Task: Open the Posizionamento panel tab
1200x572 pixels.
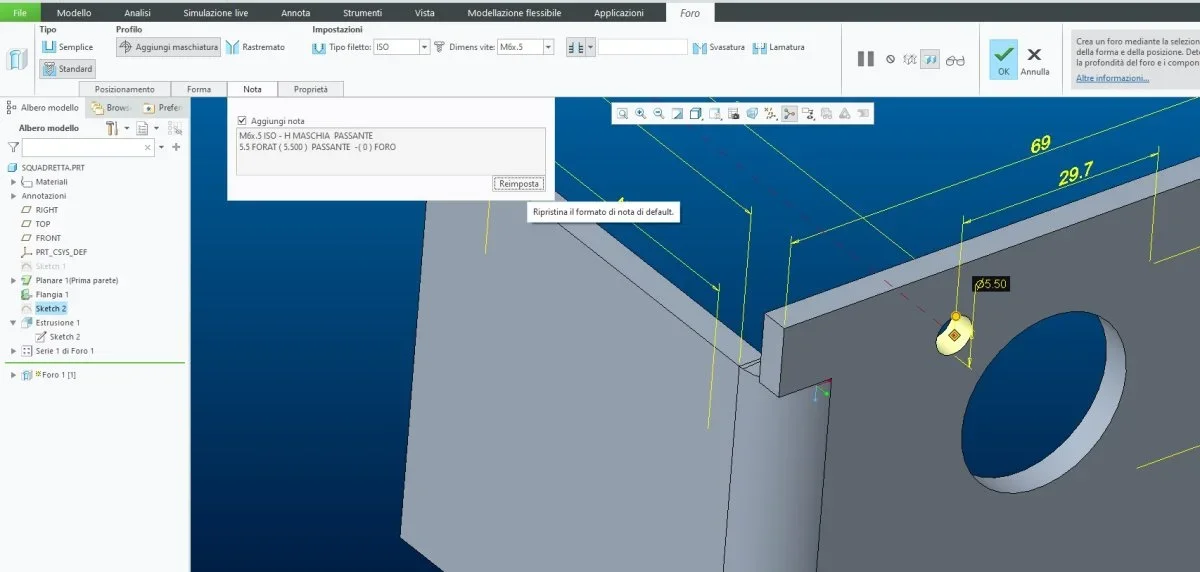Action: pos(124,89)
